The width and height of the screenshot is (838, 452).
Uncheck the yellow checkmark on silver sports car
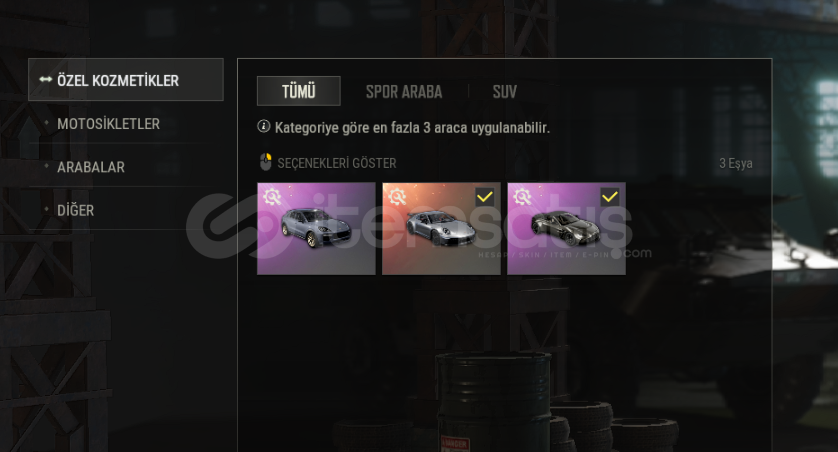[485, 197]
